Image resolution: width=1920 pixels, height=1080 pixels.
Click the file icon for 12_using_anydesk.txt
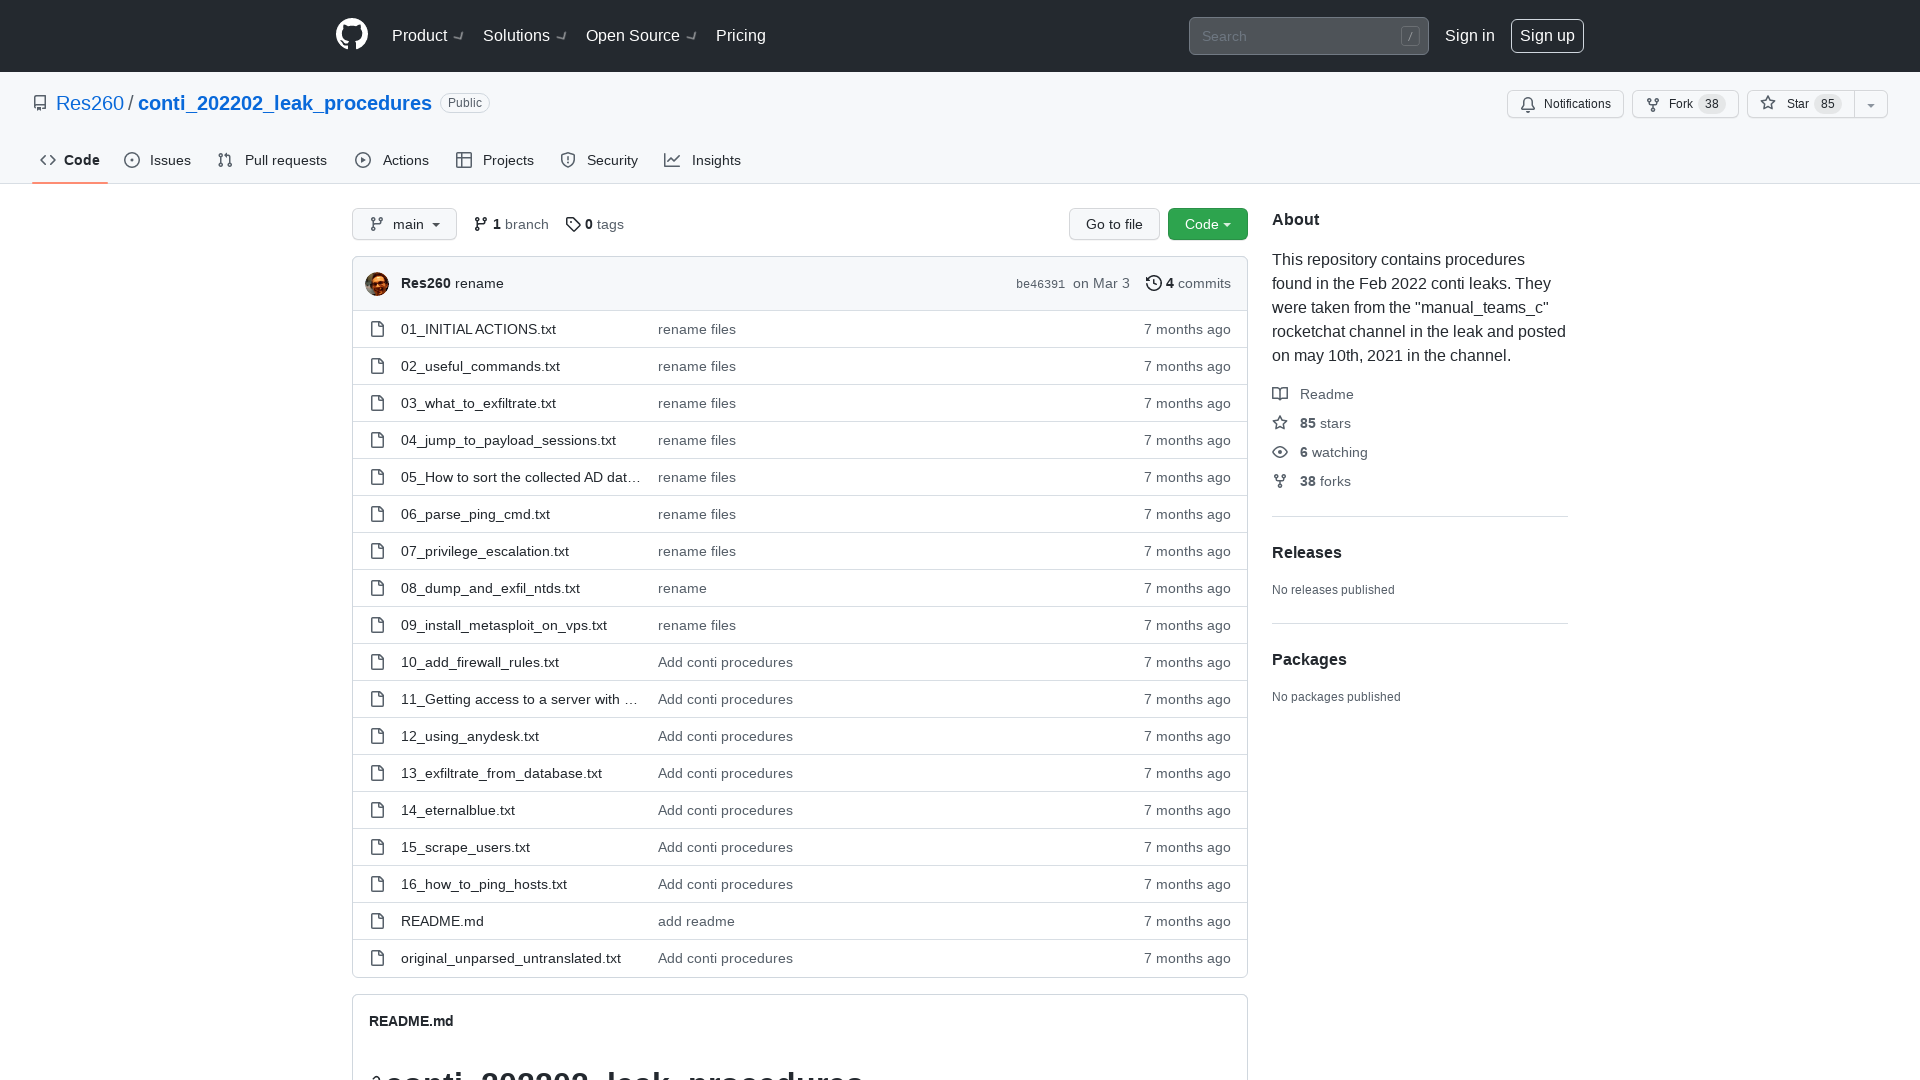pyautogui.click(x=377, y=736)
